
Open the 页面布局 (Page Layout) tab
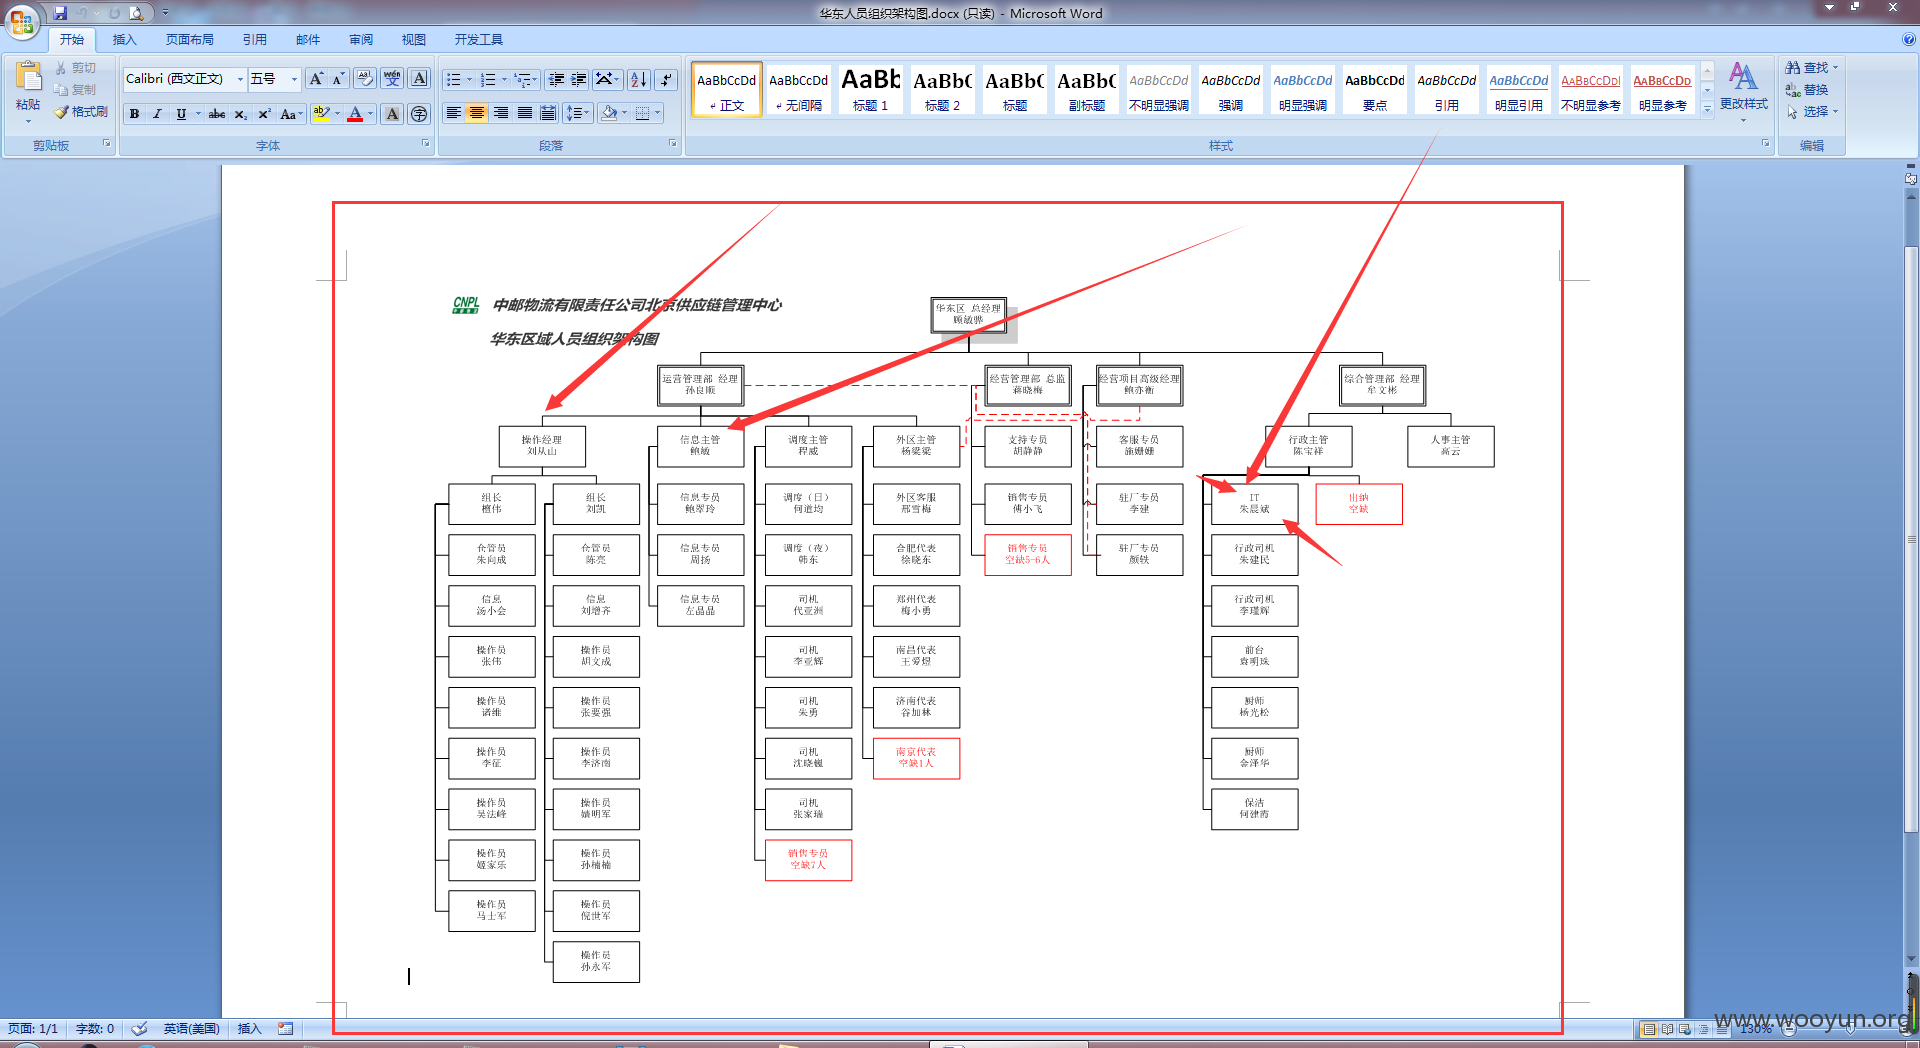click(190, 40)
